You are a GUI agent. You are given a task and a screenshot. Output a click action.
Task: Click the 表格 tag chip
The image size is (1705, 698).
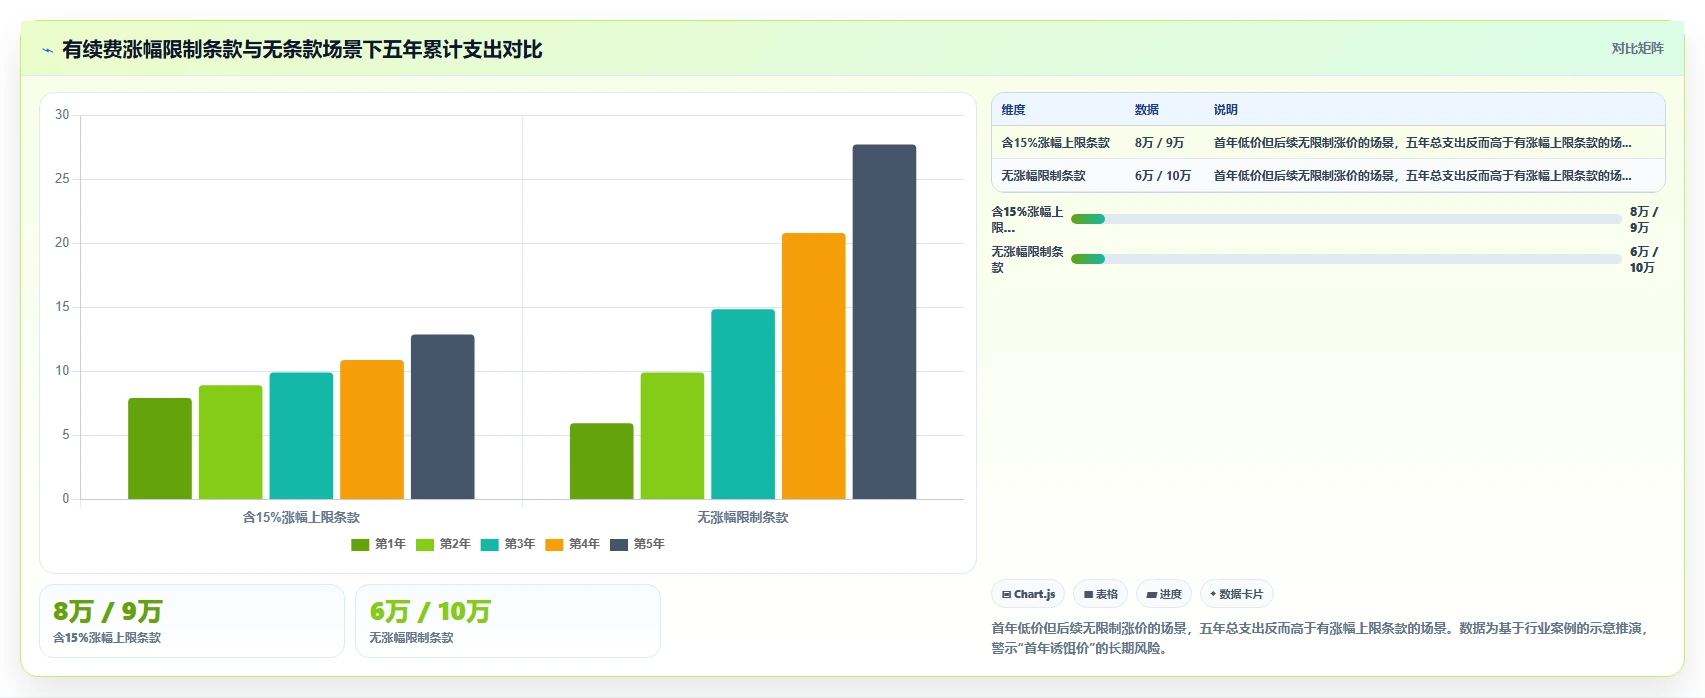click(1101, 594)
